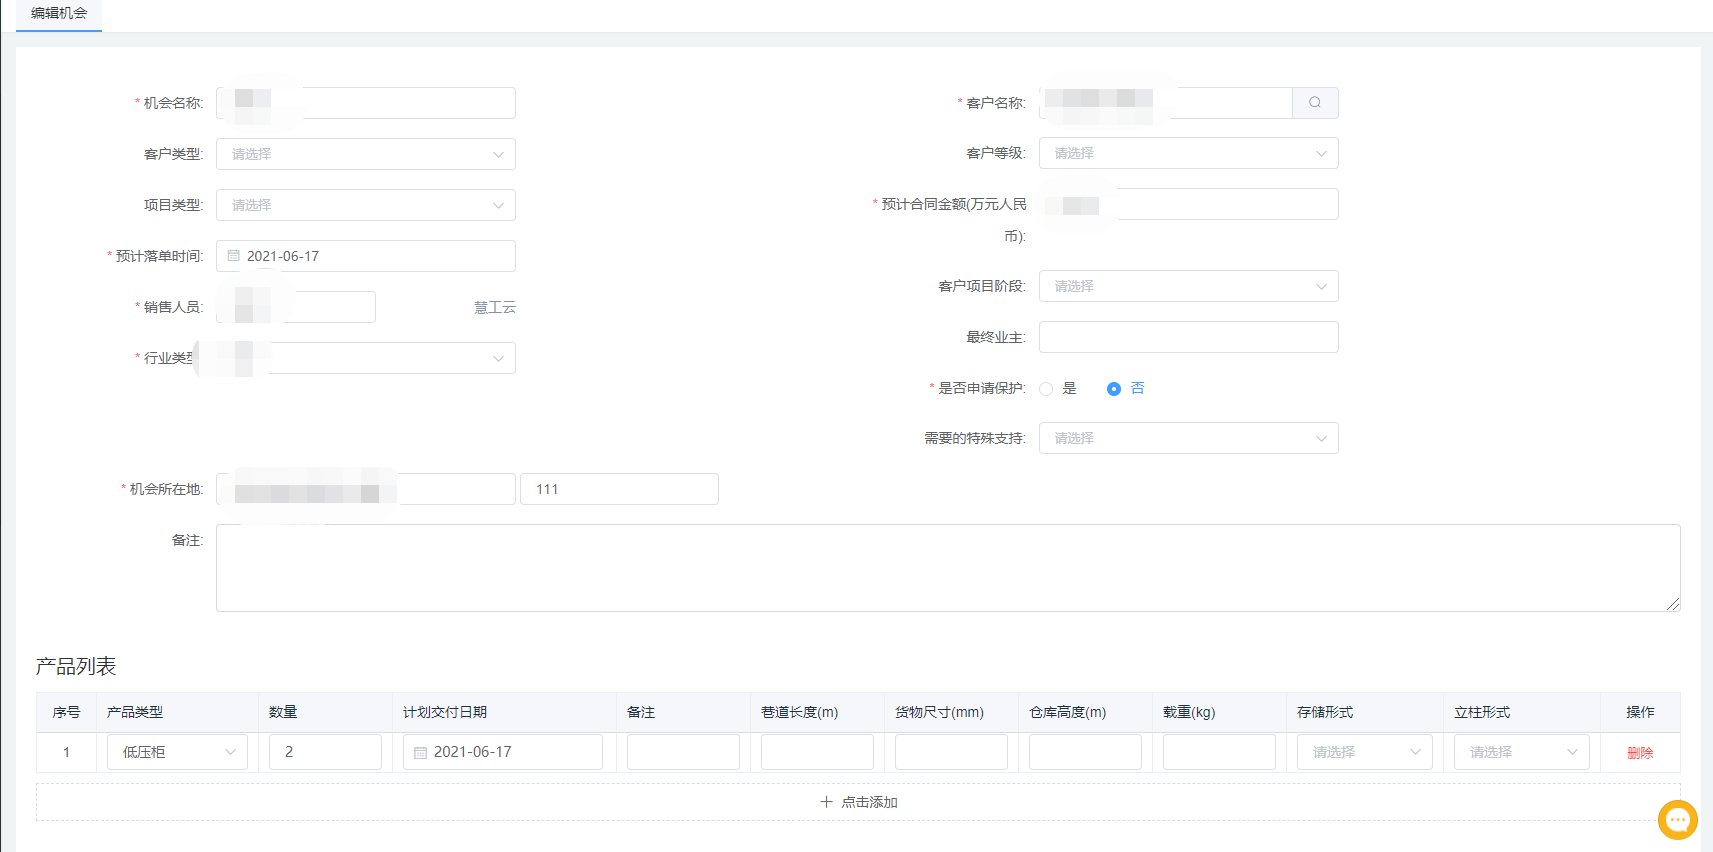Open the 需要的特殊支持 dropdown
The image size is (1713, 852).
click(x=1188, y=438)
